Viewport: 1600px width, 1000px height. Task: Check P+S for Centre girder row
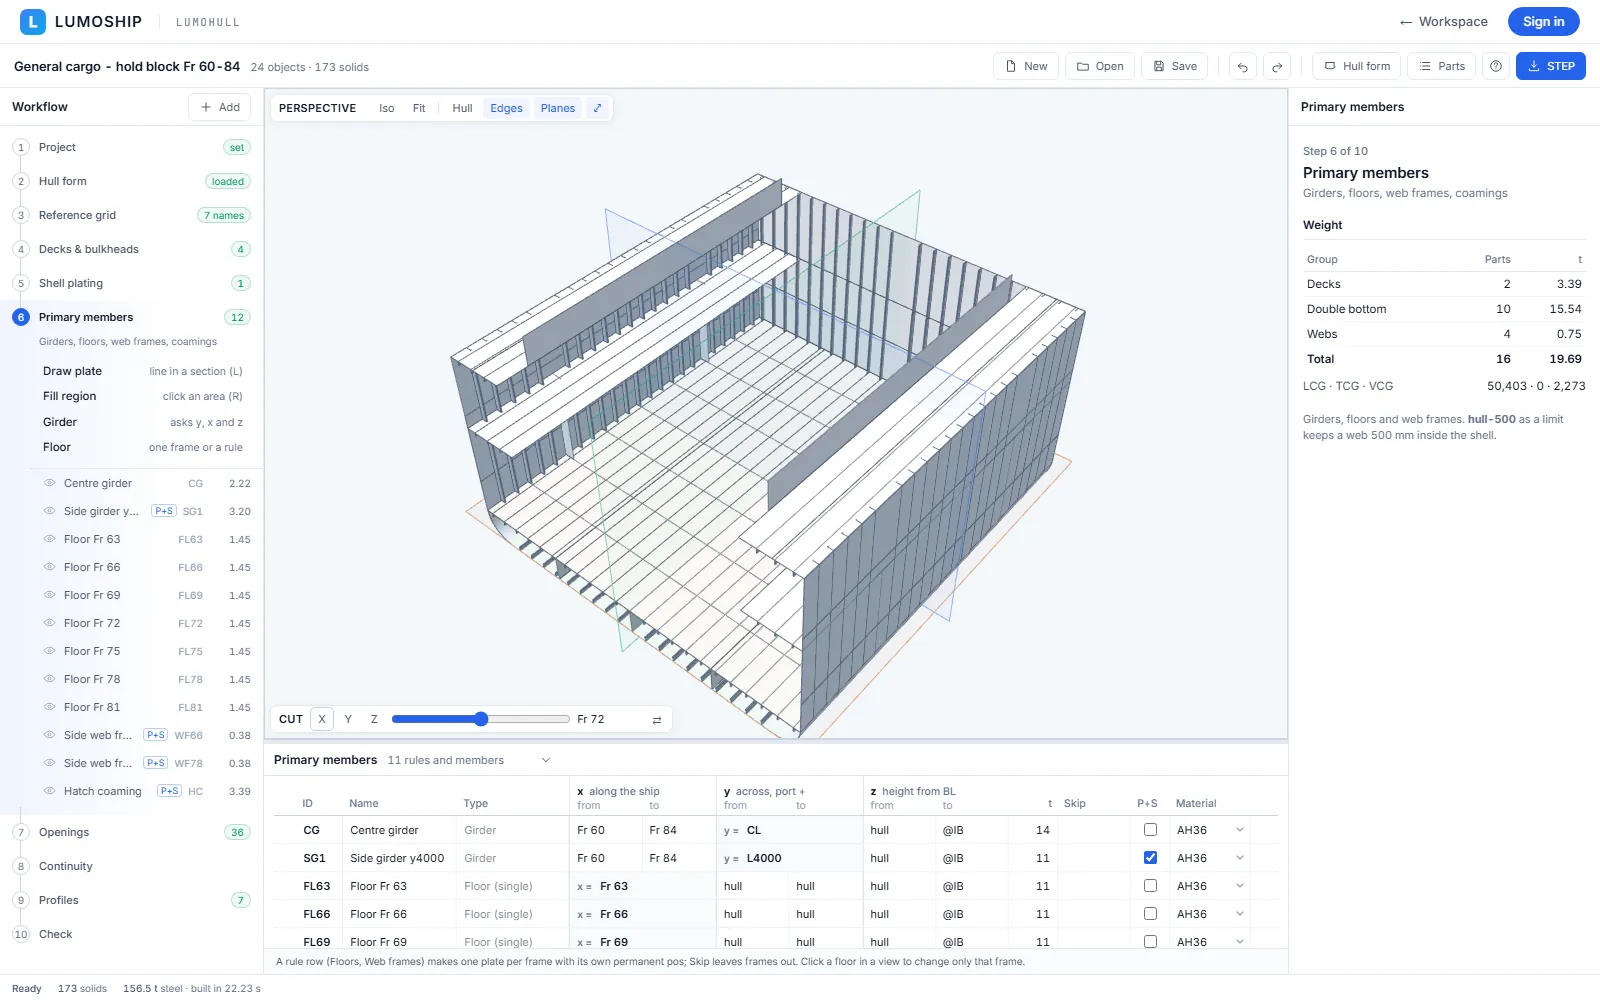coord(1150,830)
